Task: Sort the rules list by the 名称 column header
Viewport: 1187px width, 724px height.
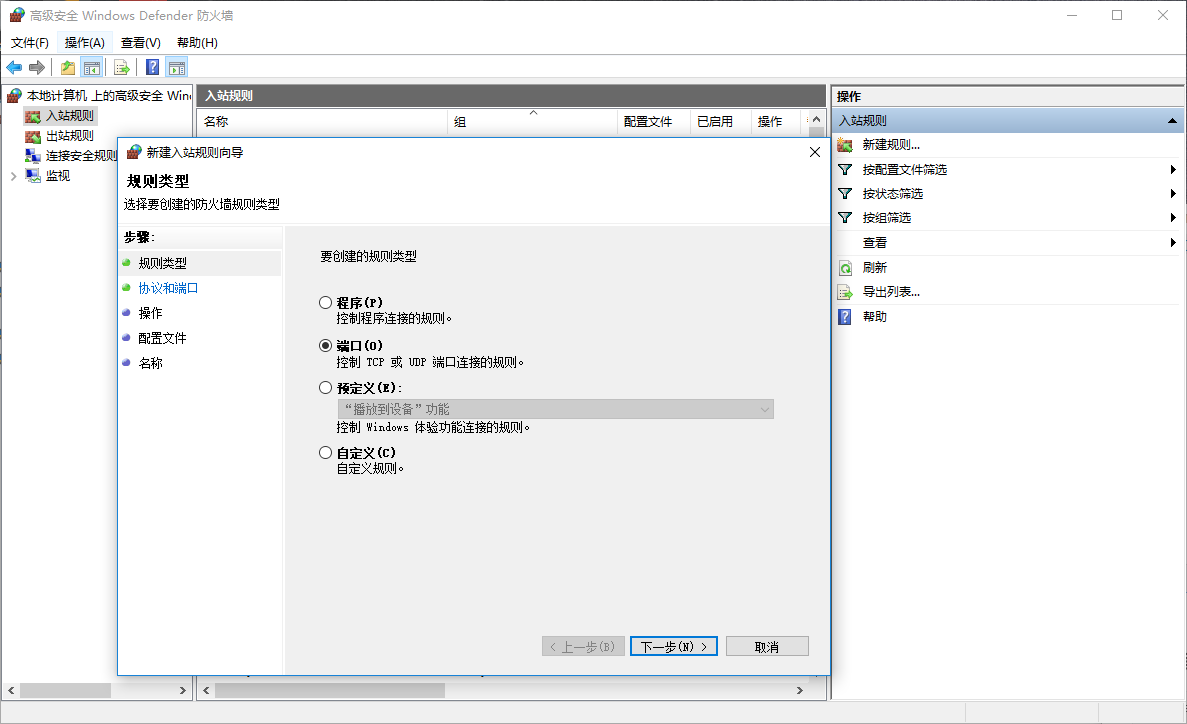Action: (322, 122)
